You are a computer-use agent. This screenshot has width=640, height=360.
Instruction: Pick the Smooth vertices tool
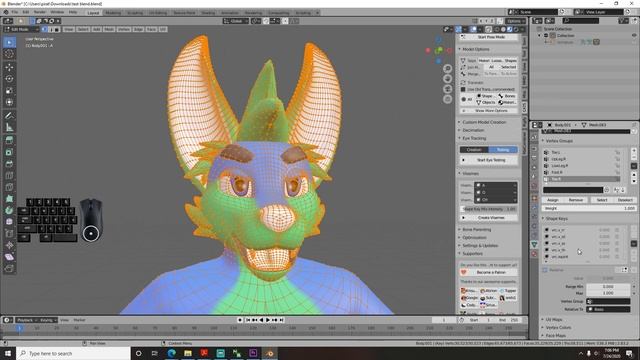(x=9, y=222)
